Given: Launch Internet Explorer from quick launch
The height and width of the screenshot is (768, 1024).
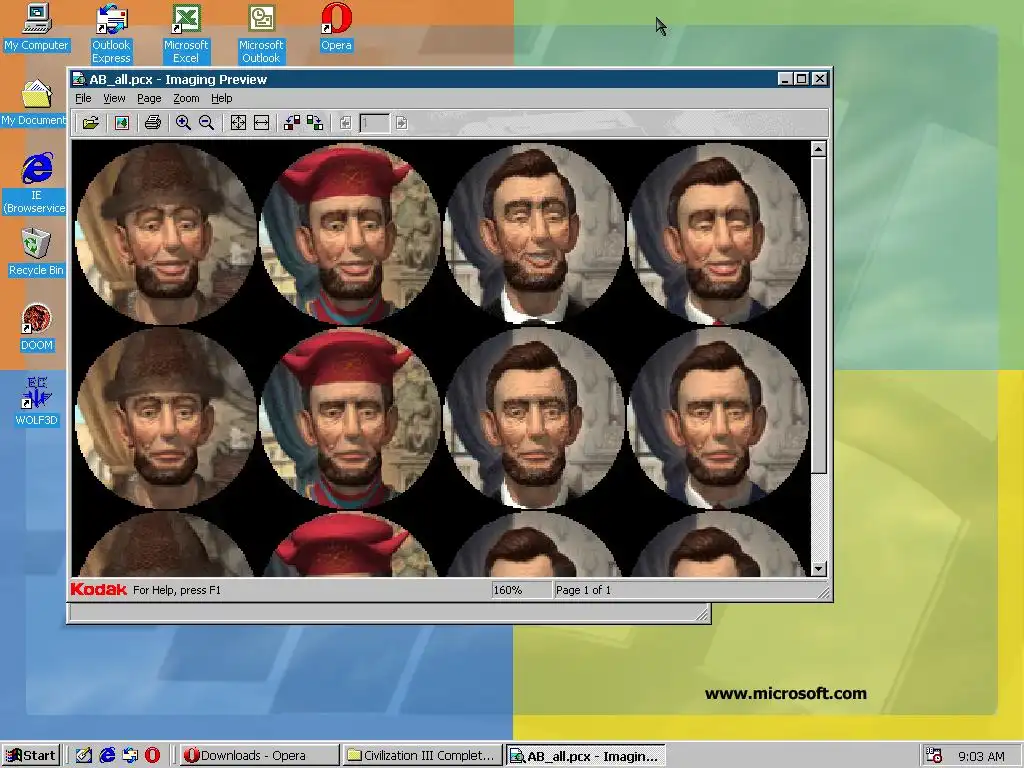Looking at the screenshot, I should [107, 756].
